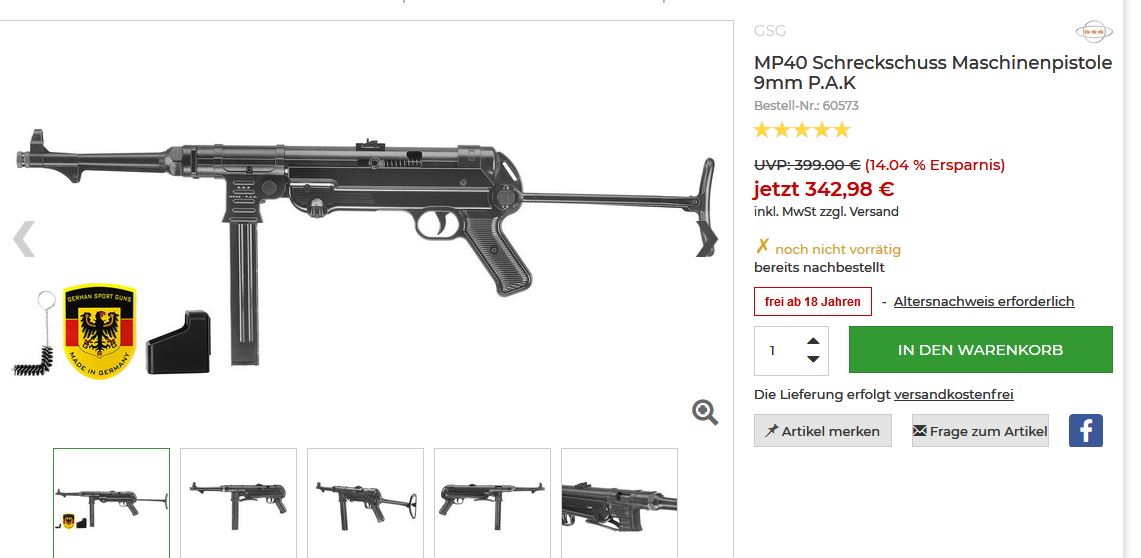Decrease quantity with down arrow
The image size is (1141, 558).
tap(812, 359)
